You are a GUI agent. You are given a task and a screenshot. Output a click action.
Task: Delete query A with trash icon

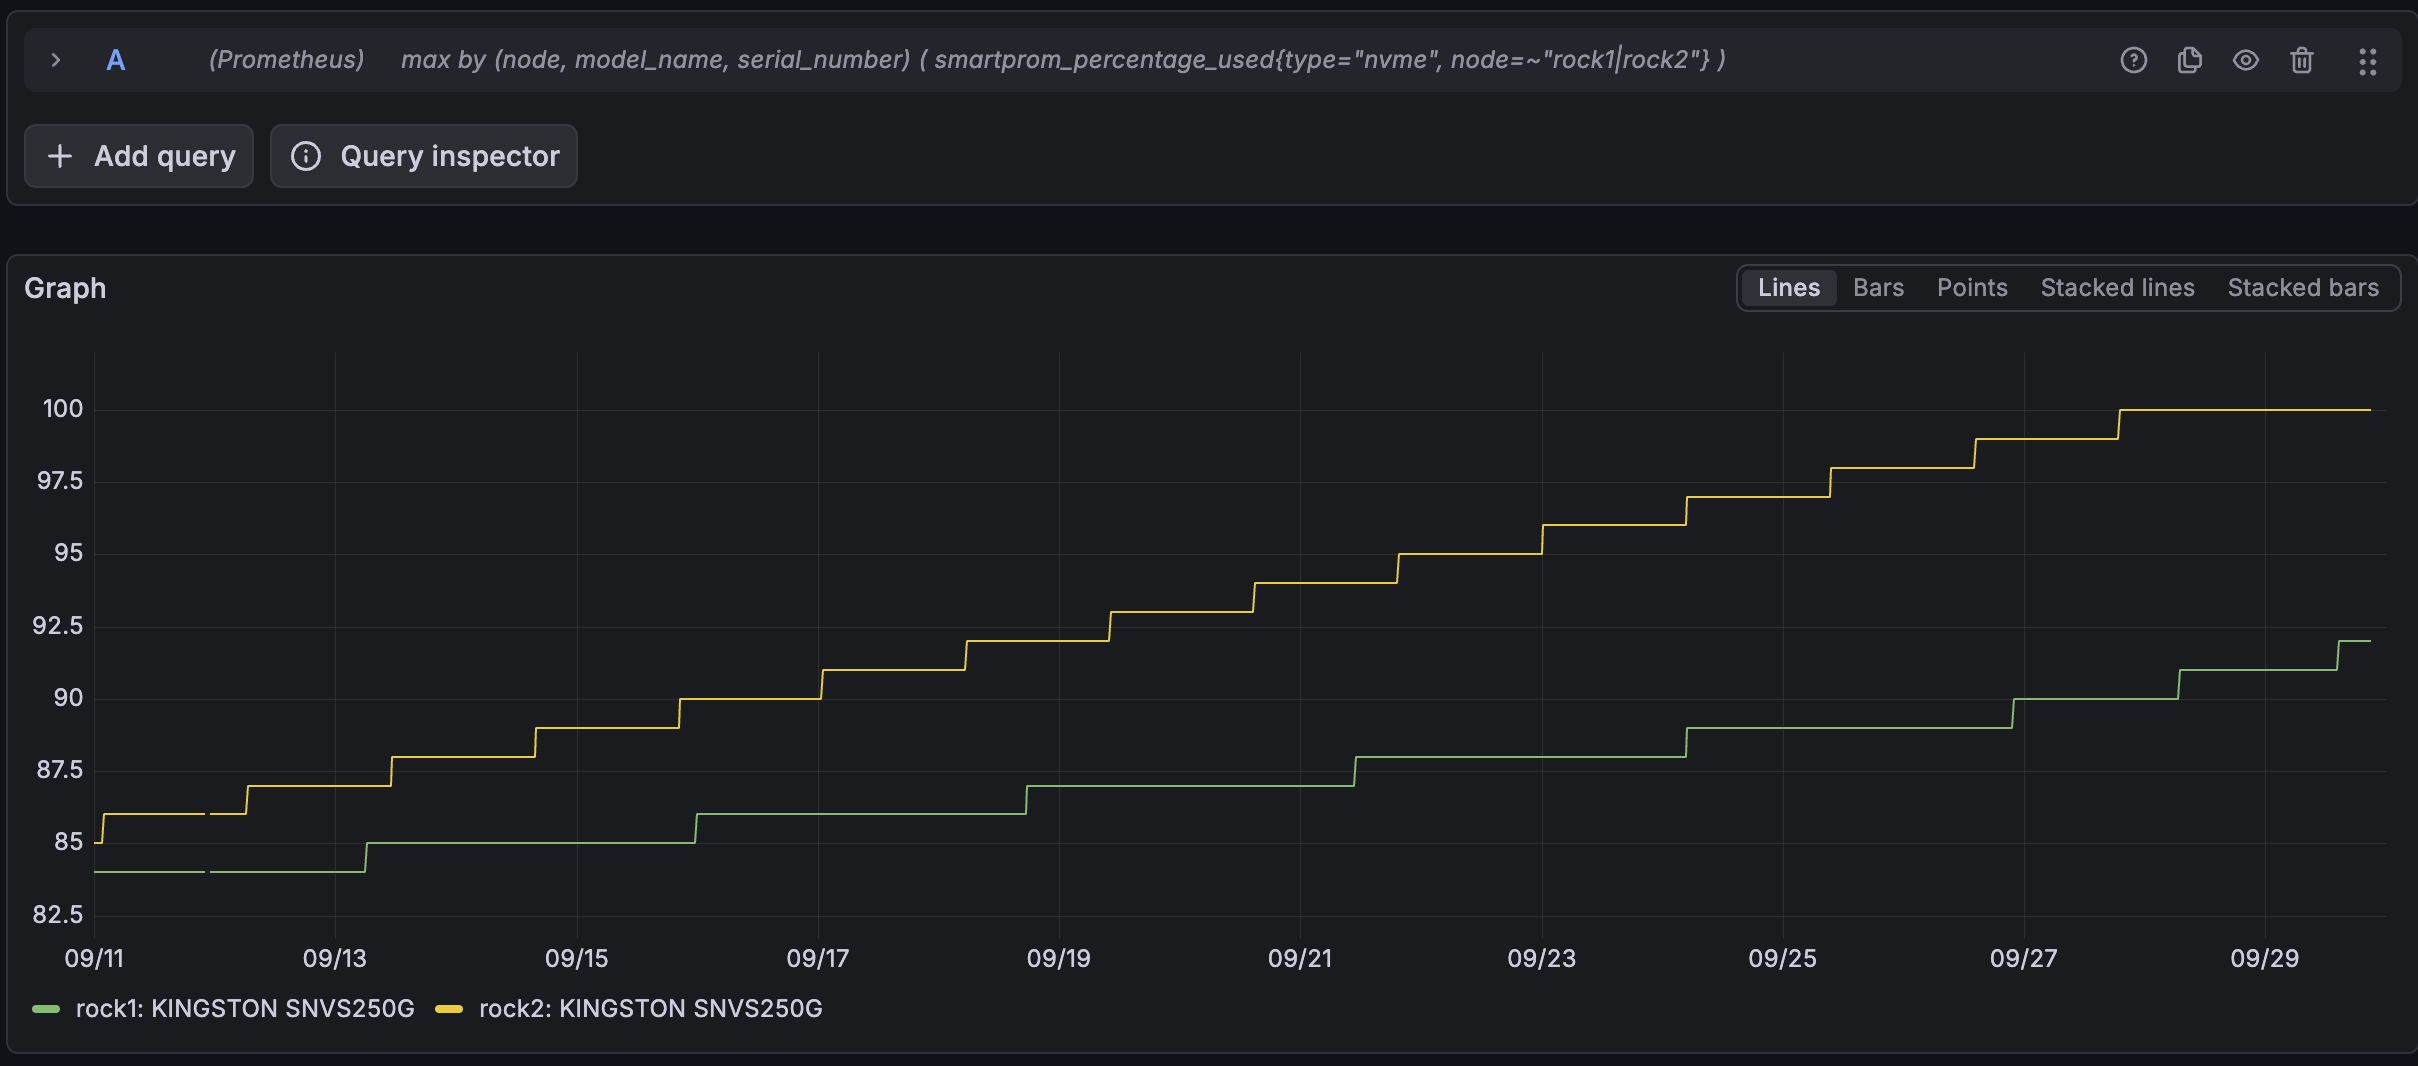click(2302, 61)
